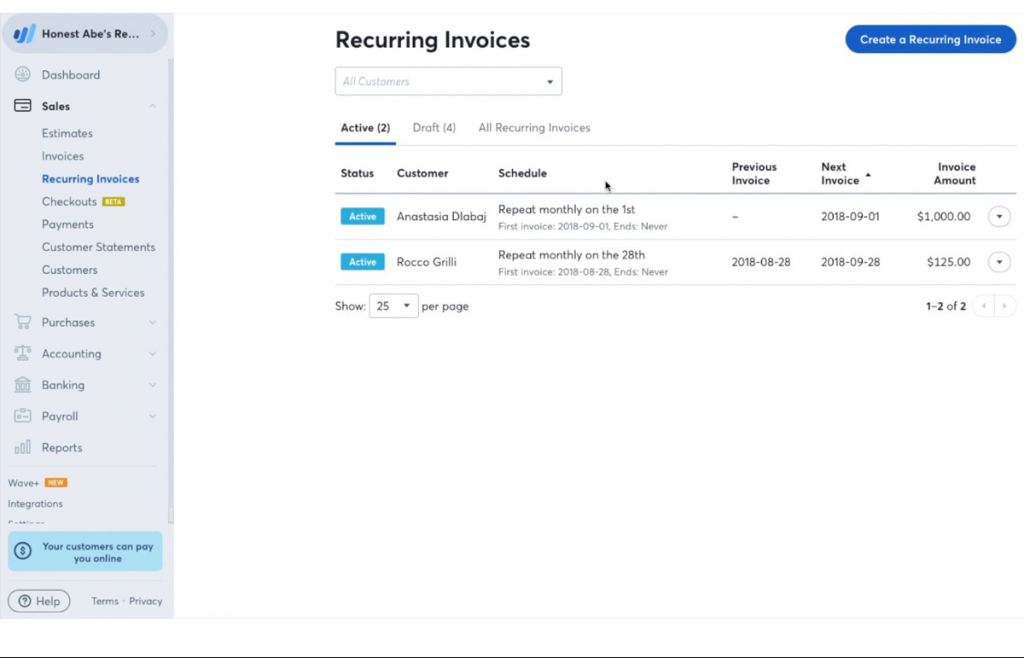Open the Dashboard from the sidebar
The image size is (1024, 658).
[22, 74]
